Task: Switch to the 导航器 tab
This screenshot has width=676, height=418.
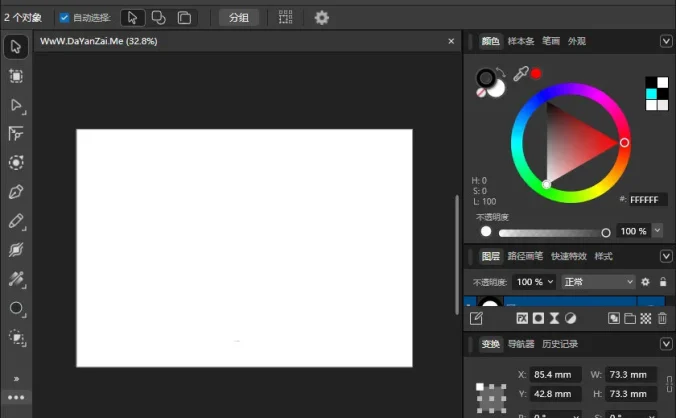Action: click(521, 344)
